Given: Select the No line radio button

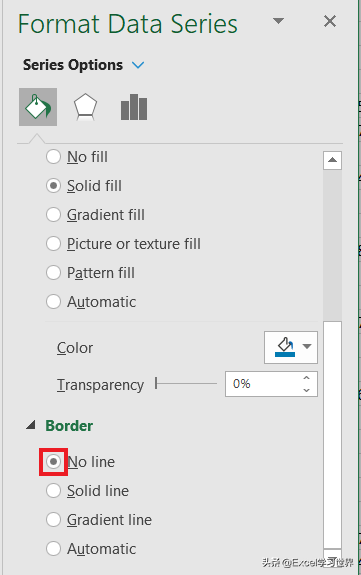Looking at the screenshot, I should 53,461.
